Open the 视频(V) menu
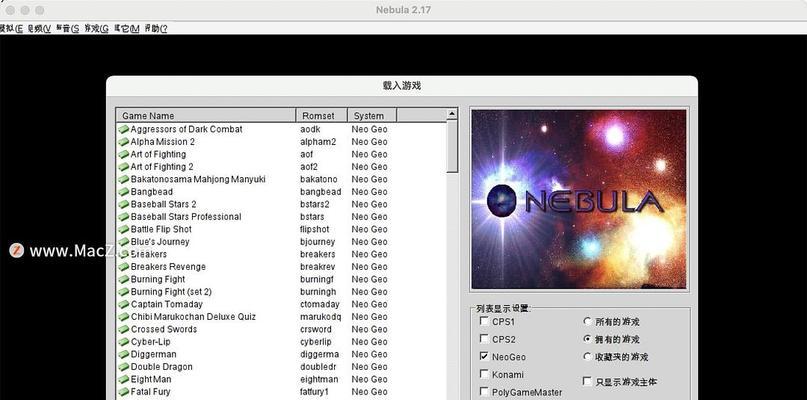Image resolution: width=807 pixels, height=400 pixels. [x=39, y=28]
